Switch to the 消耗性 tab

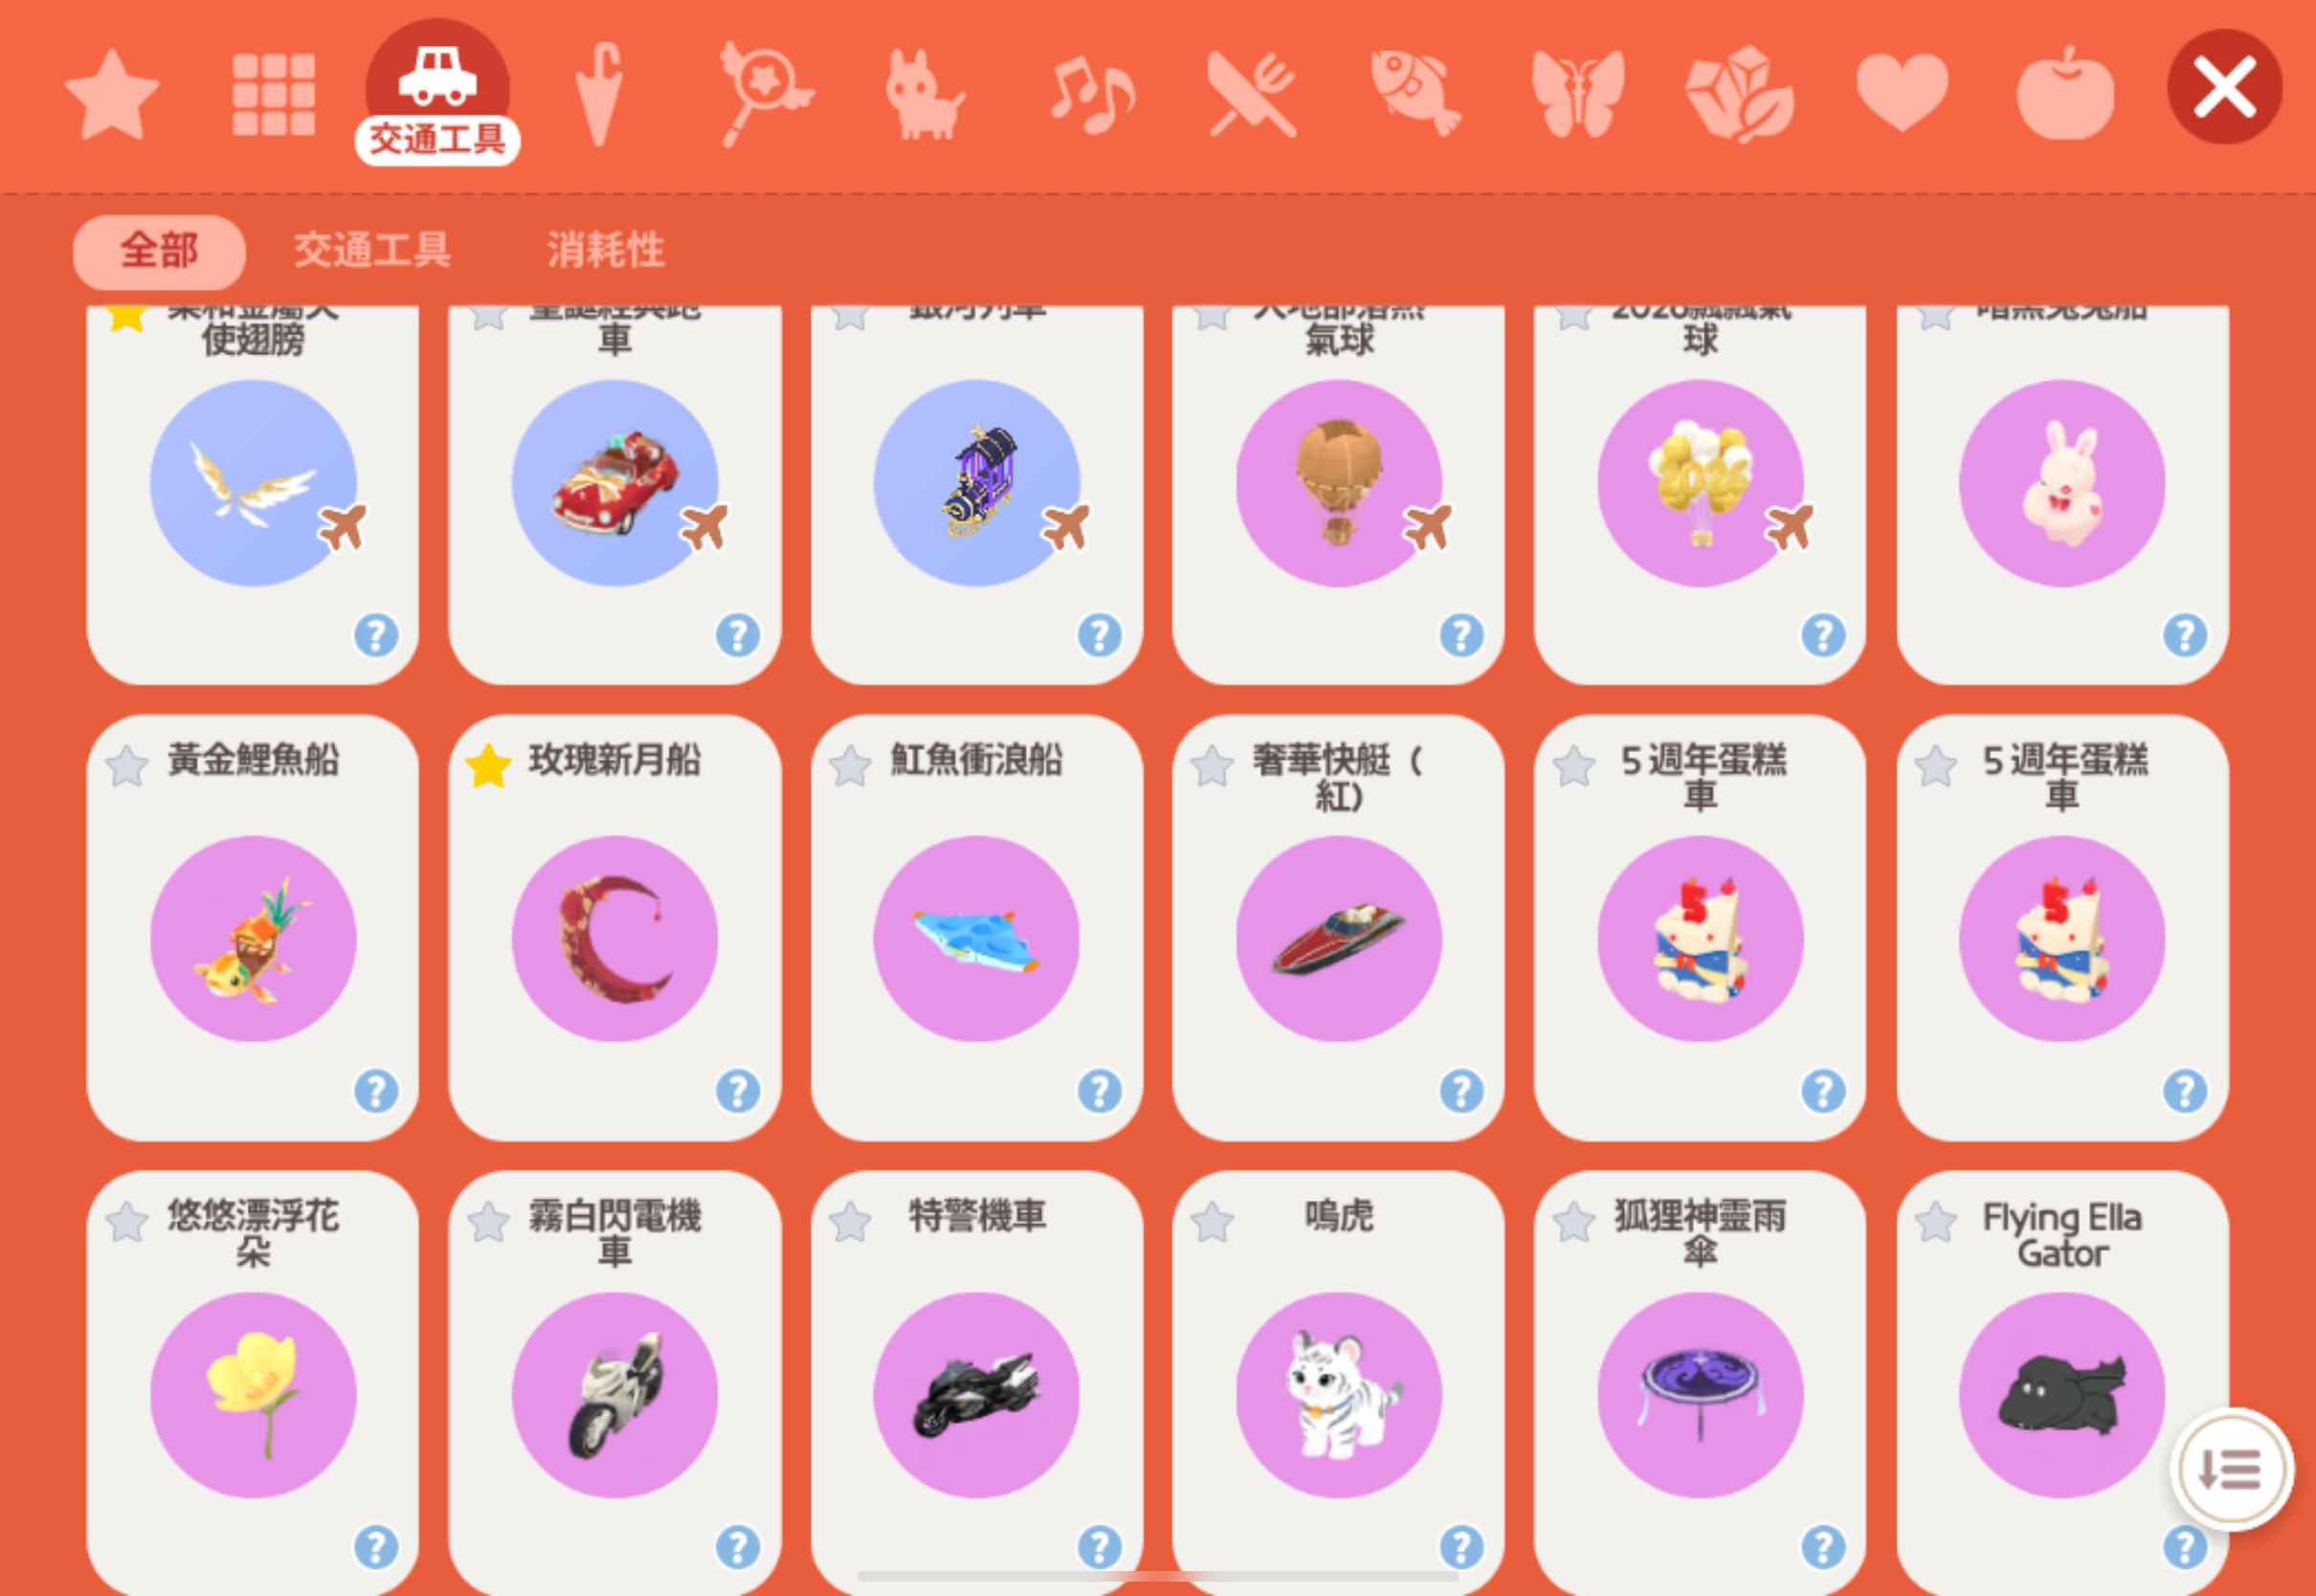pyautogui.click(x=605, y=250)
